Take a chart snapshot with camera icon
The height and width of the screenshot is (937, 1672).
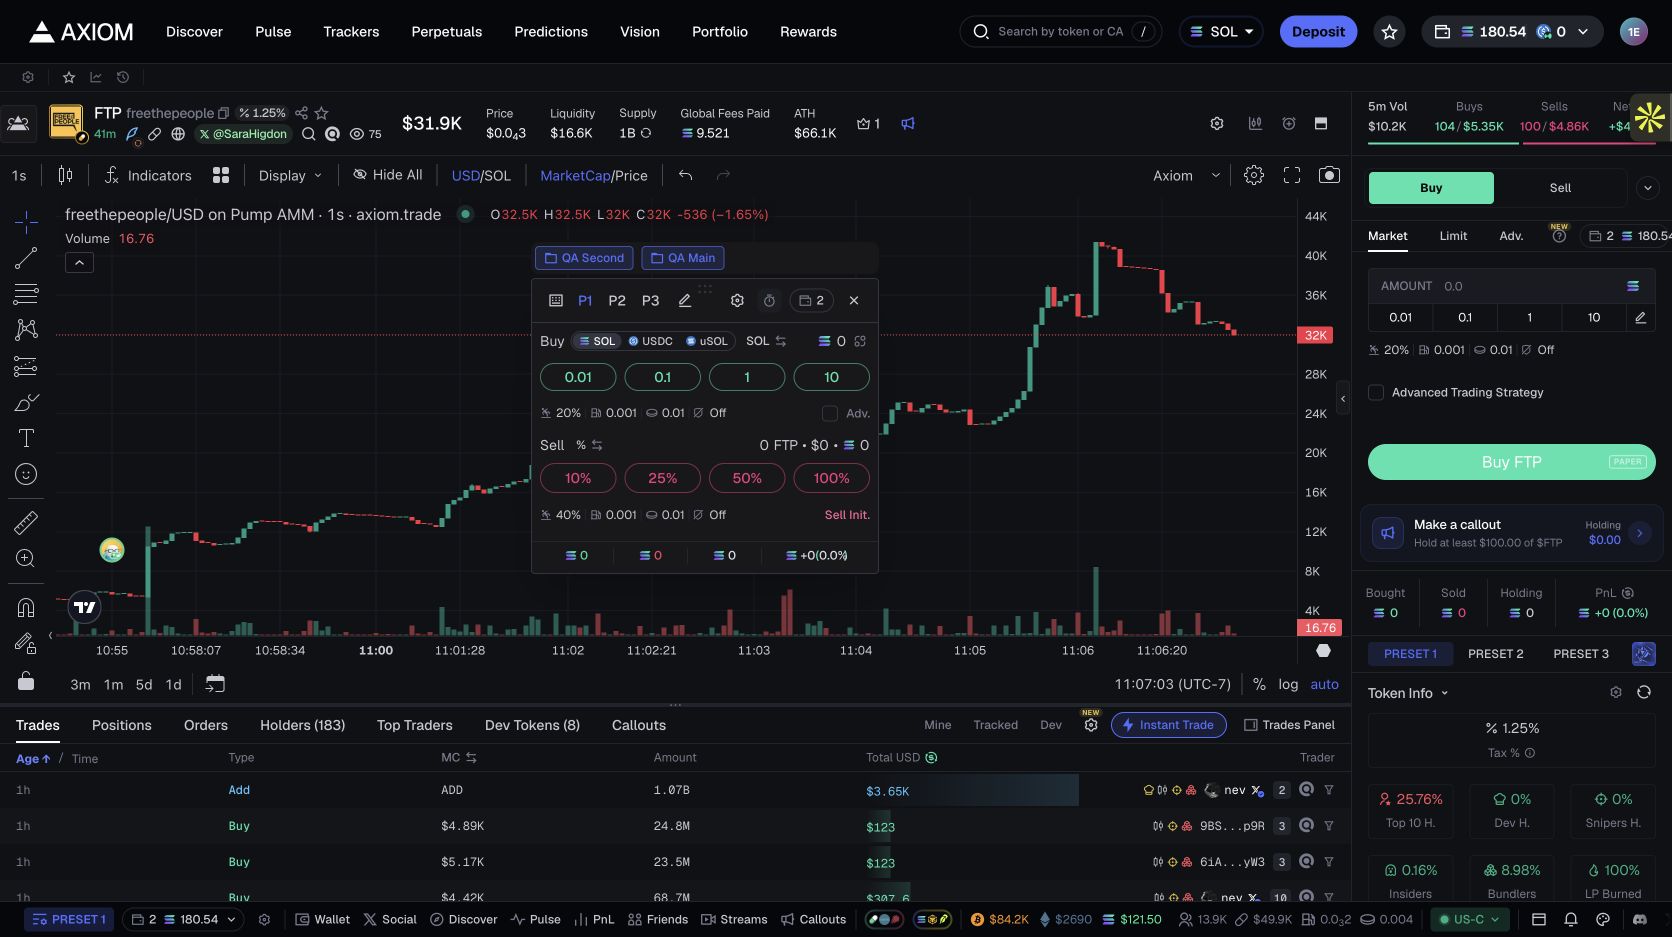click(x=1329, y=175)
